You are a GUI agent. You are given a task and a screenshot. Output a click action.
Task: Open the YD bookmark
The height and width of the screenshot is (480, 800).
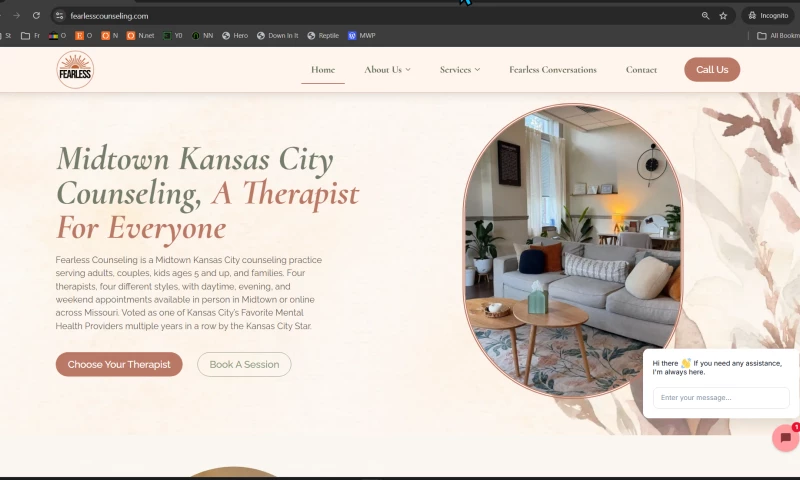172,36
